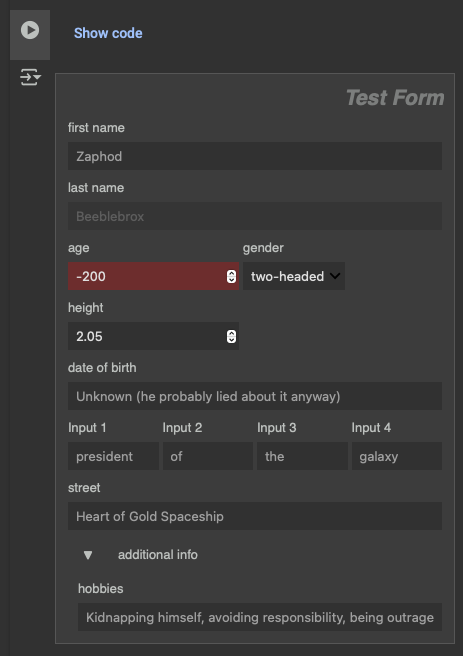The image size is (463, 656).
Task: Use the height spinner arrows
Action: (x=231, y=336)
